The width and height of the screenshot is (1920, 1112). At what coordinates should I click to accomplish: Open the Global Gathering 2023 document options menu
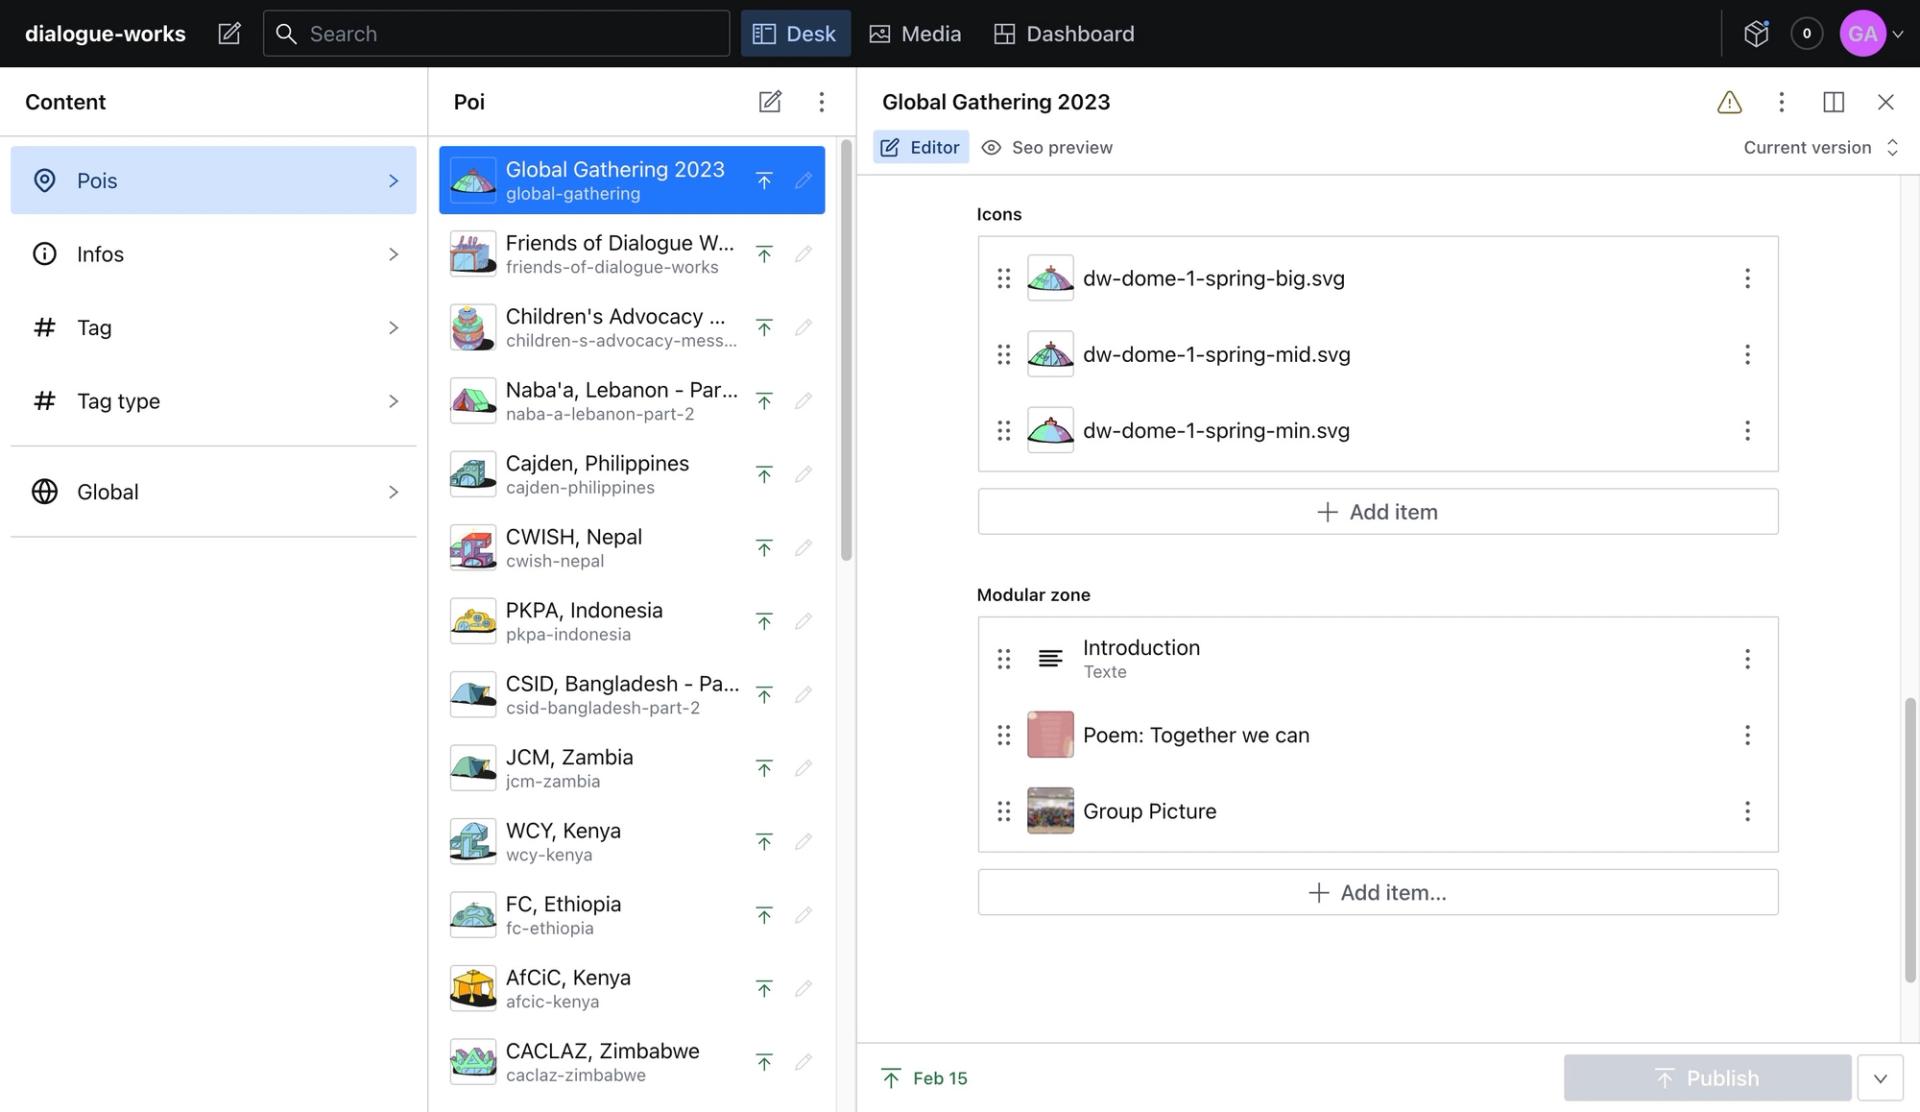tap(1781, 102)
